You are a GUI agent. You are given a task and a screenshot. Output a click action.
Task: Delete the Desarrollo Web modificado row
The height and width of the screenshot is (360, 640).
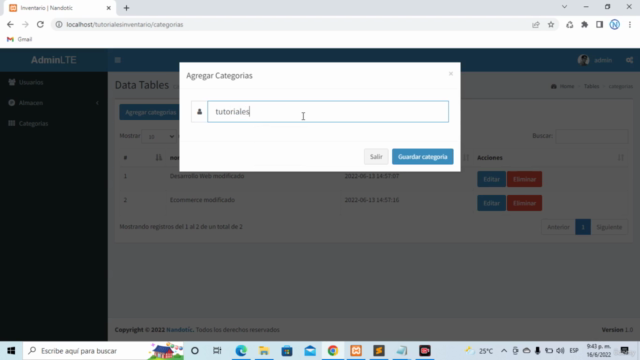point(524,179)
